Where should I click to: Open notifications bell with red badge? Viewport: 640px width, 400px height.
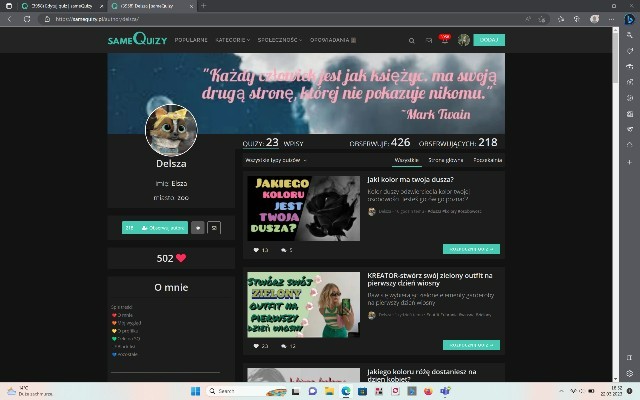tap(444, 40)
